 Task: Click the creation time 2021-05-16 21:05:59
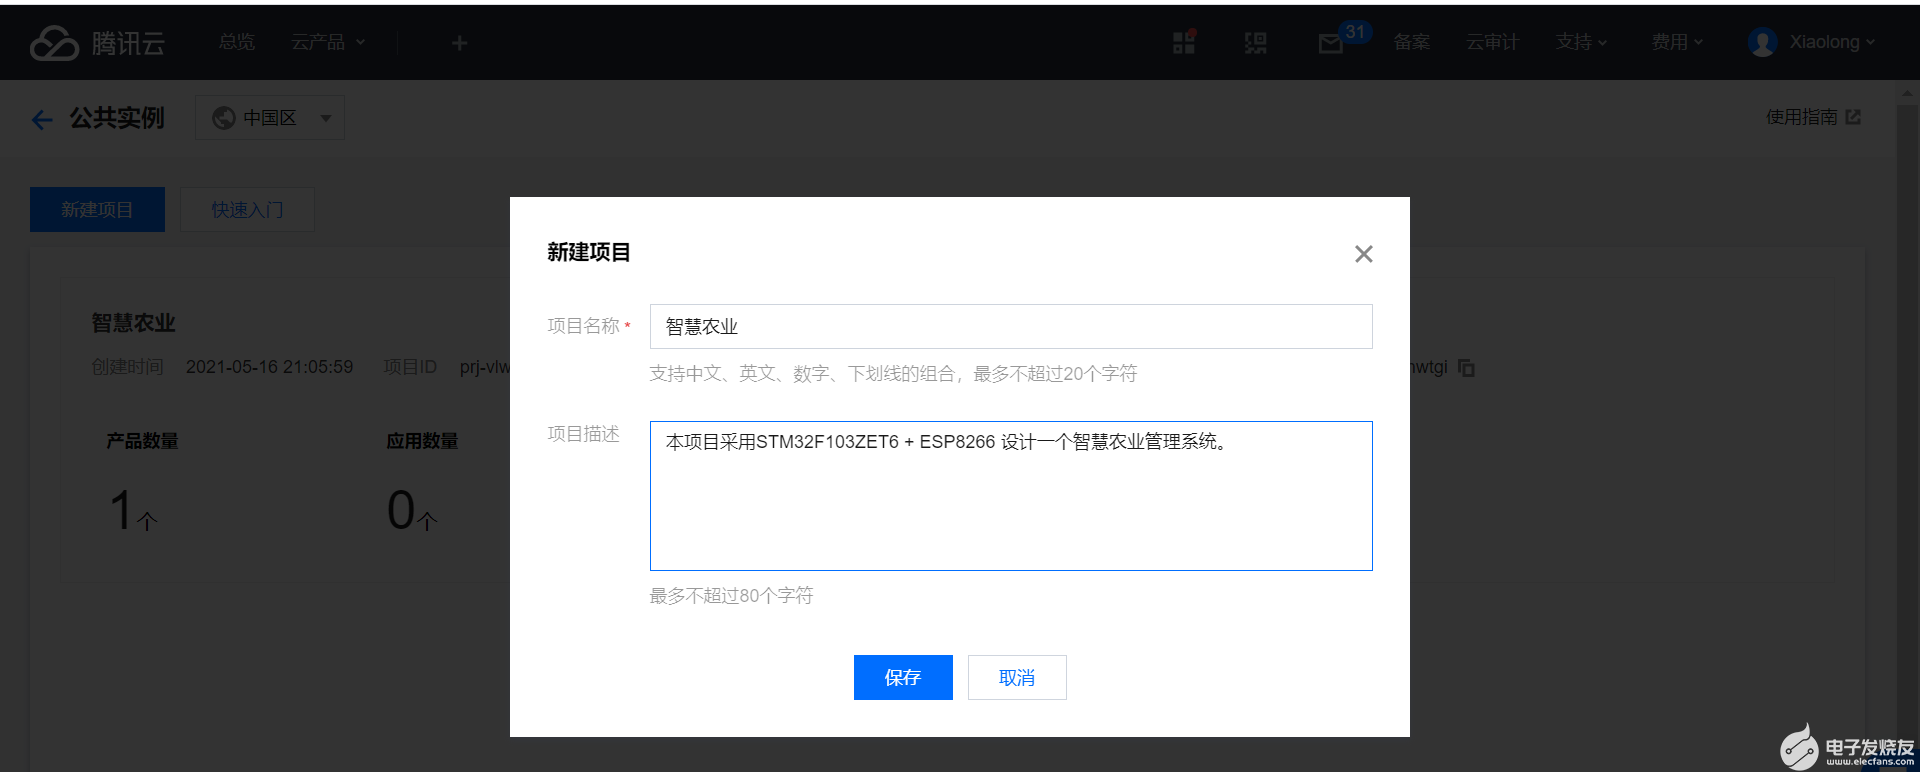coord(269,367)
